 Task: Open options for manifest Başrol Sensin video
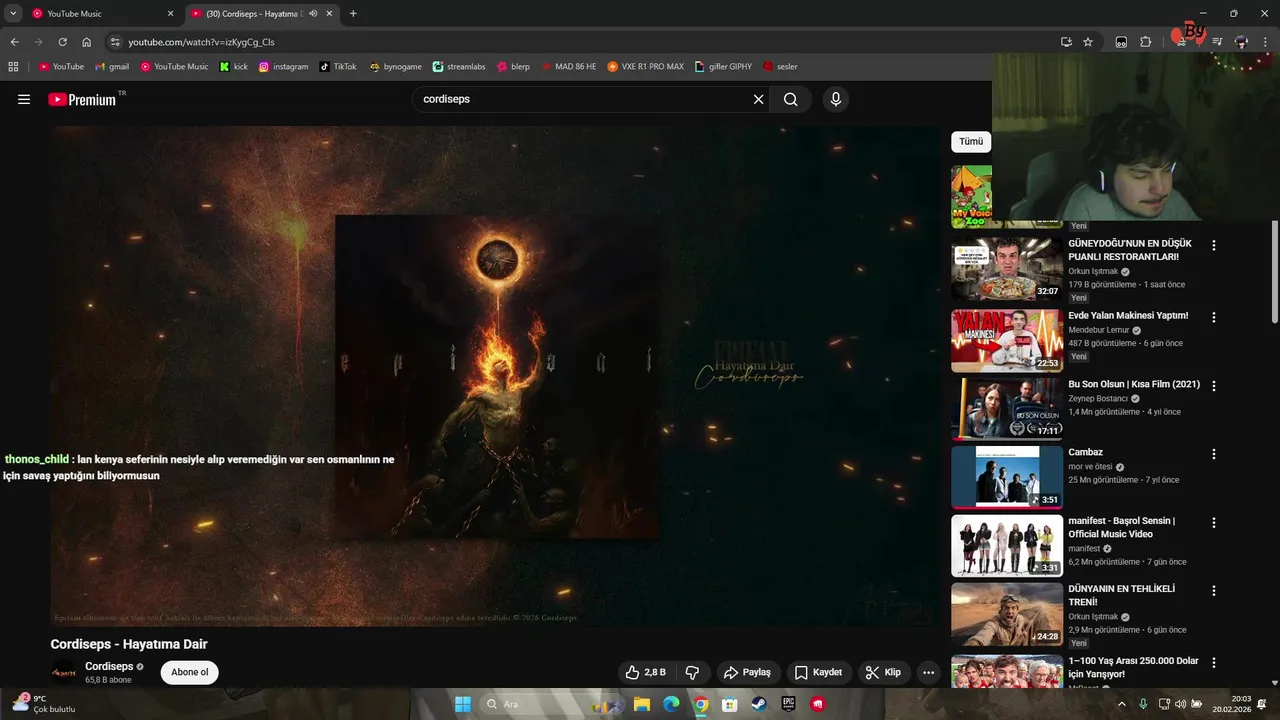(1214, 523)
